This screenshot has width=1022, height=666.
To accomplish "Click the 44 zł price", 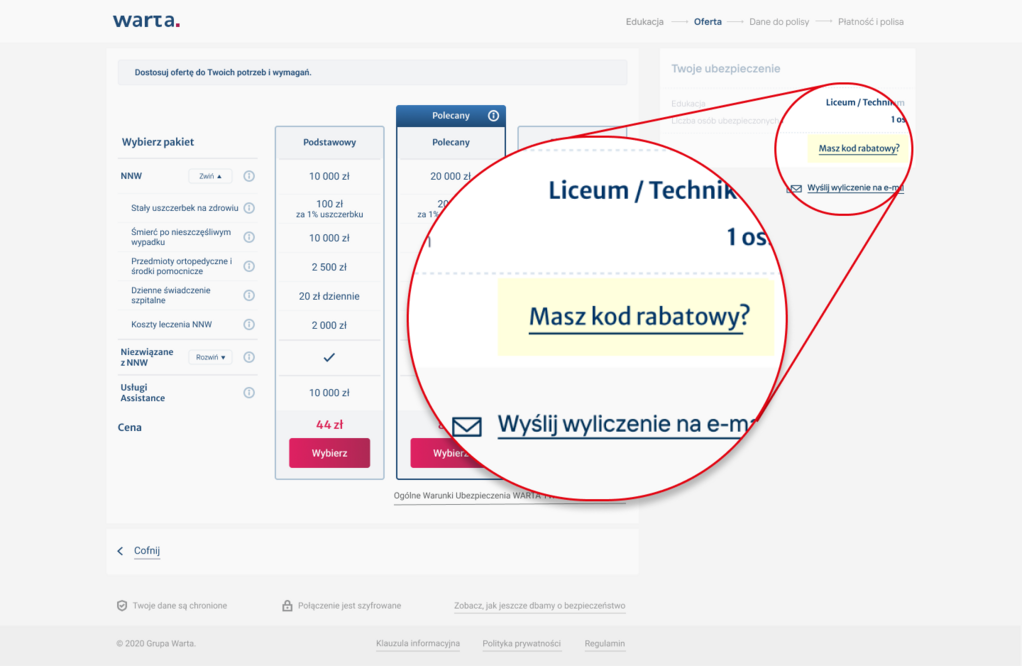I will 329,425.
